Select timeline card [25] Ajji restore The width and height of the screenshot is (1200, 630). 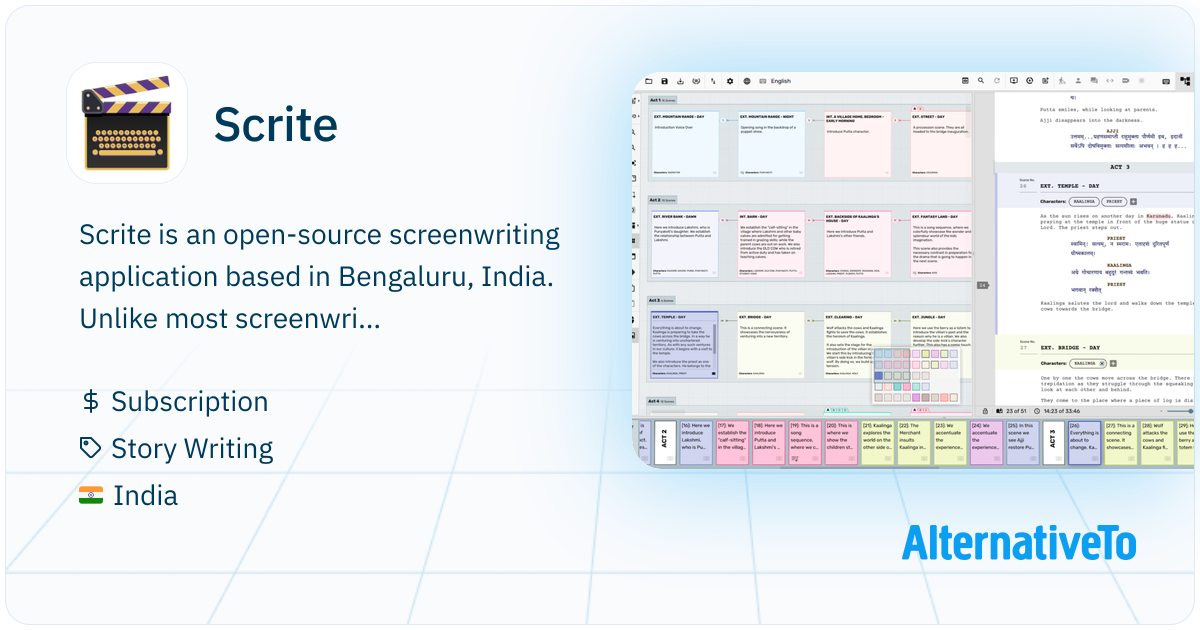coord(1022,443)
